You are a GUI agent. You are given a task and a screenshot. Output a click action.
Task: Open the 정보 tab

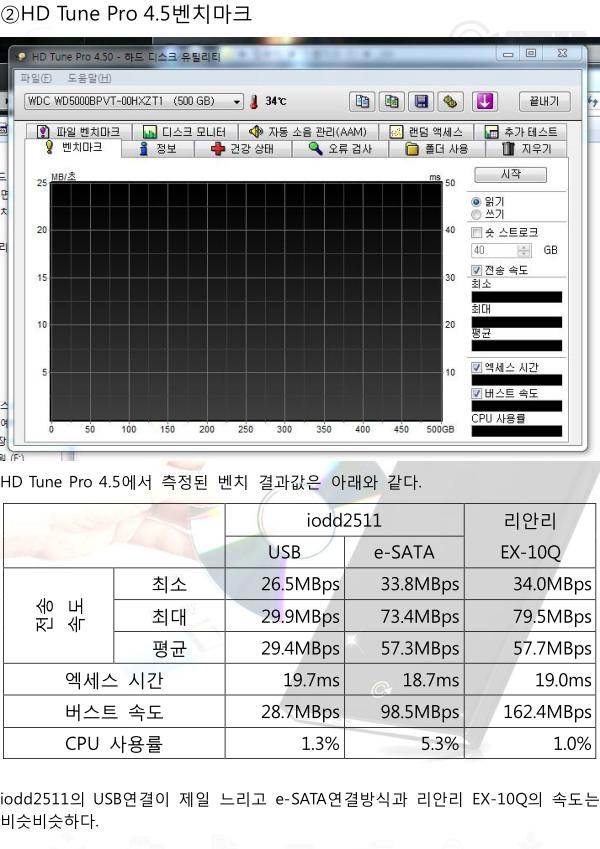[158, 149]
